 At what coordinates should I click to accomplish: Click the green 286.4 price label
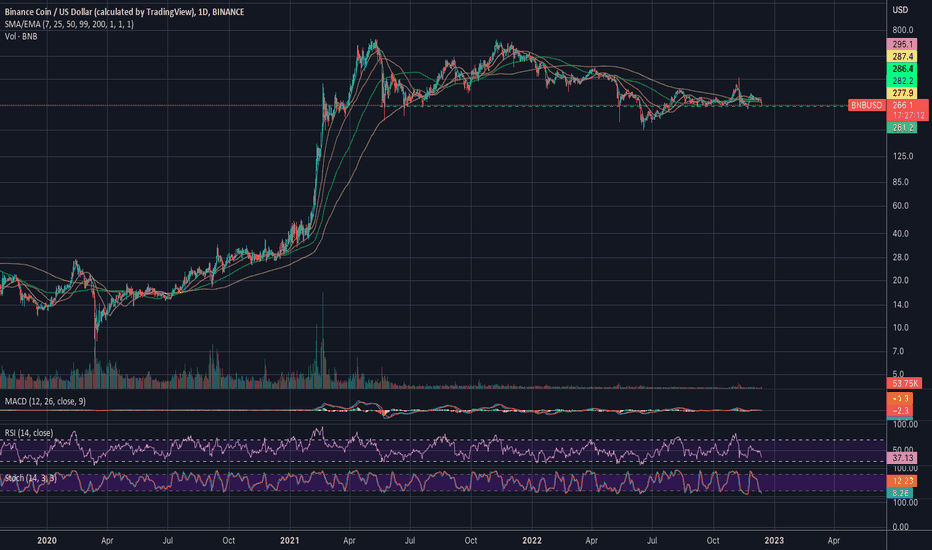902,69
